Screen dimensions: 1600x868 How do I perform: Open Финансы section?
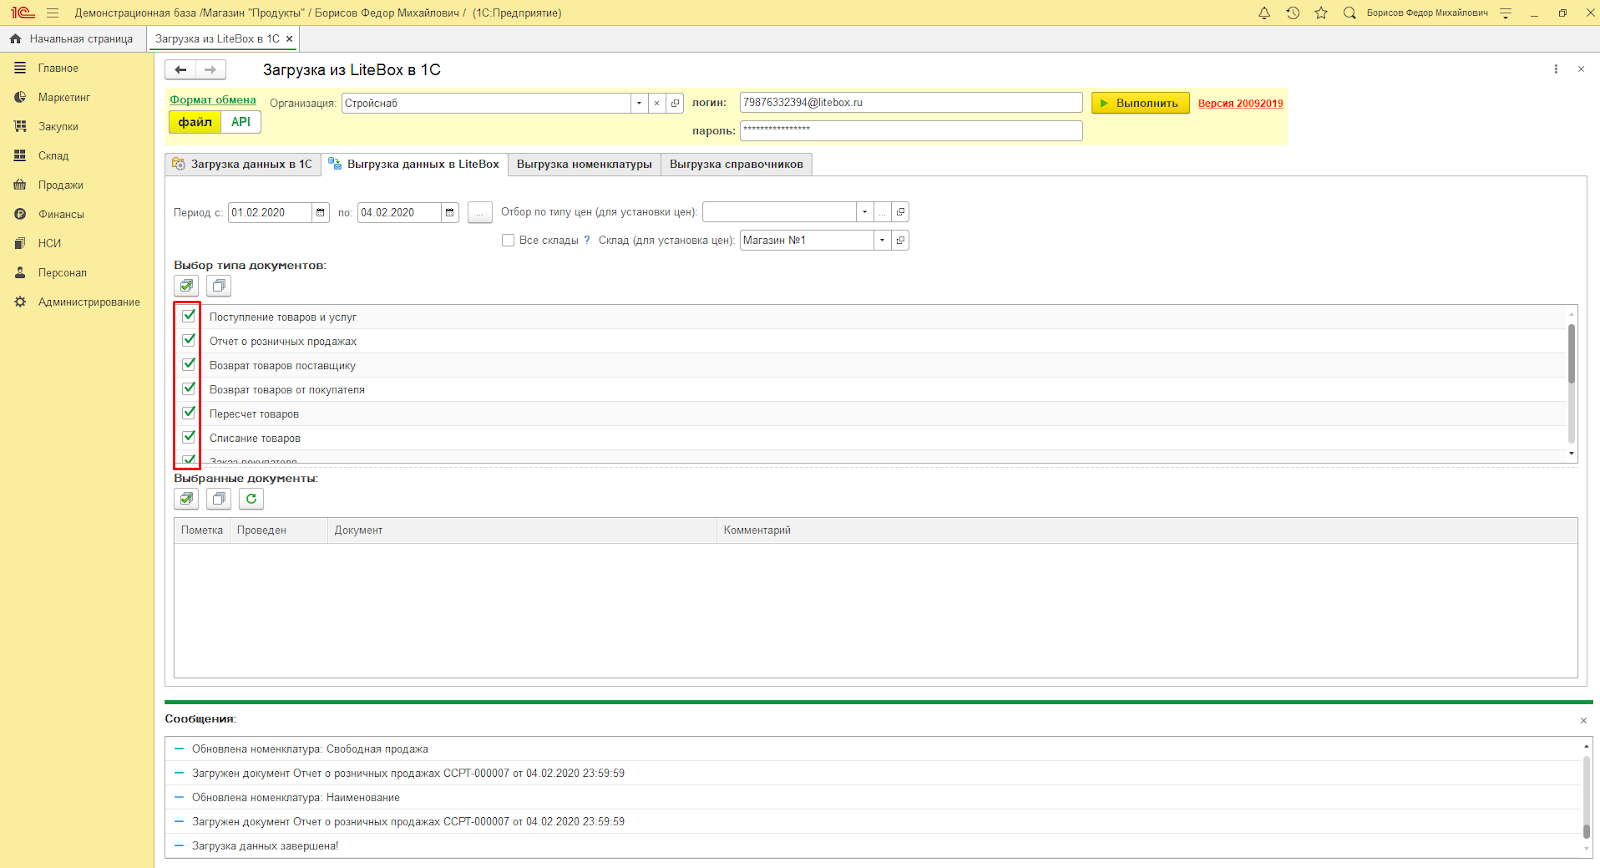click(x=61, y=214)
